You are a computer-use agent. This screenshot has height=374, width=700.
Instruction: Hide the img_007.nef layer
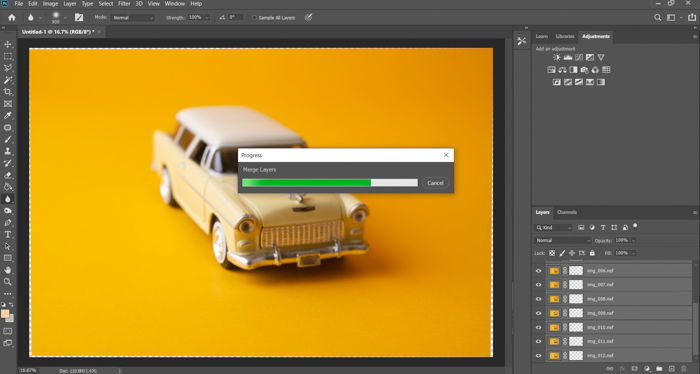538,285
